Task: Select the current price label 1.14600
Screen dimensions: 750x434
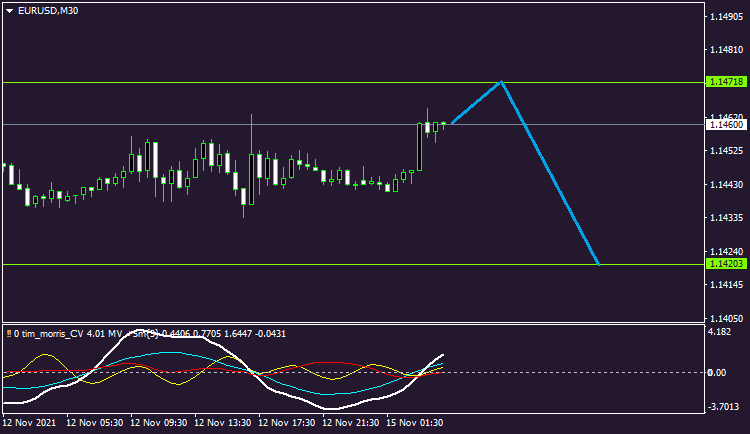Action: [726, 124]
